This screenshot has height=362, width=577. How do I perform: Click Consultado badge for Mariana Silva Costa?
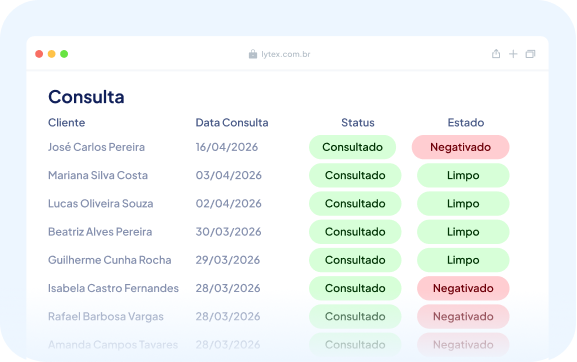pos(355,175)
